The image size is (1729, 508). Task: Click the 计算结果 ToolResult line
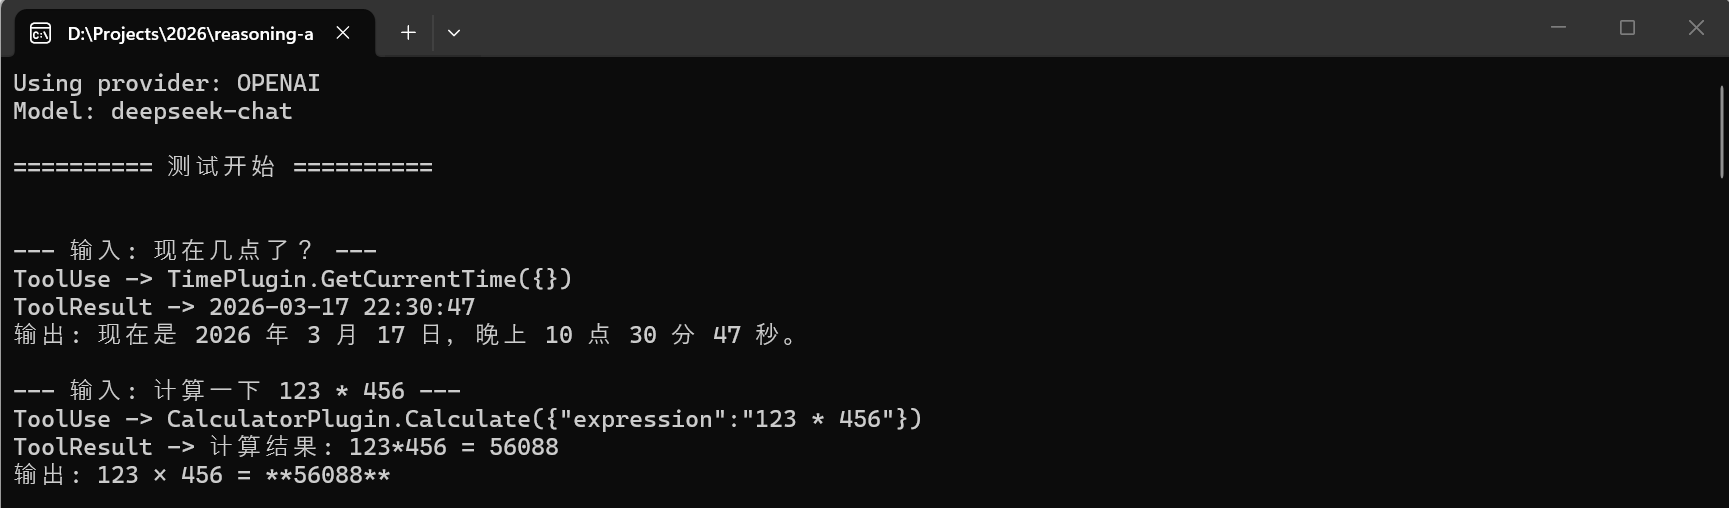click(x=286, y=447)
